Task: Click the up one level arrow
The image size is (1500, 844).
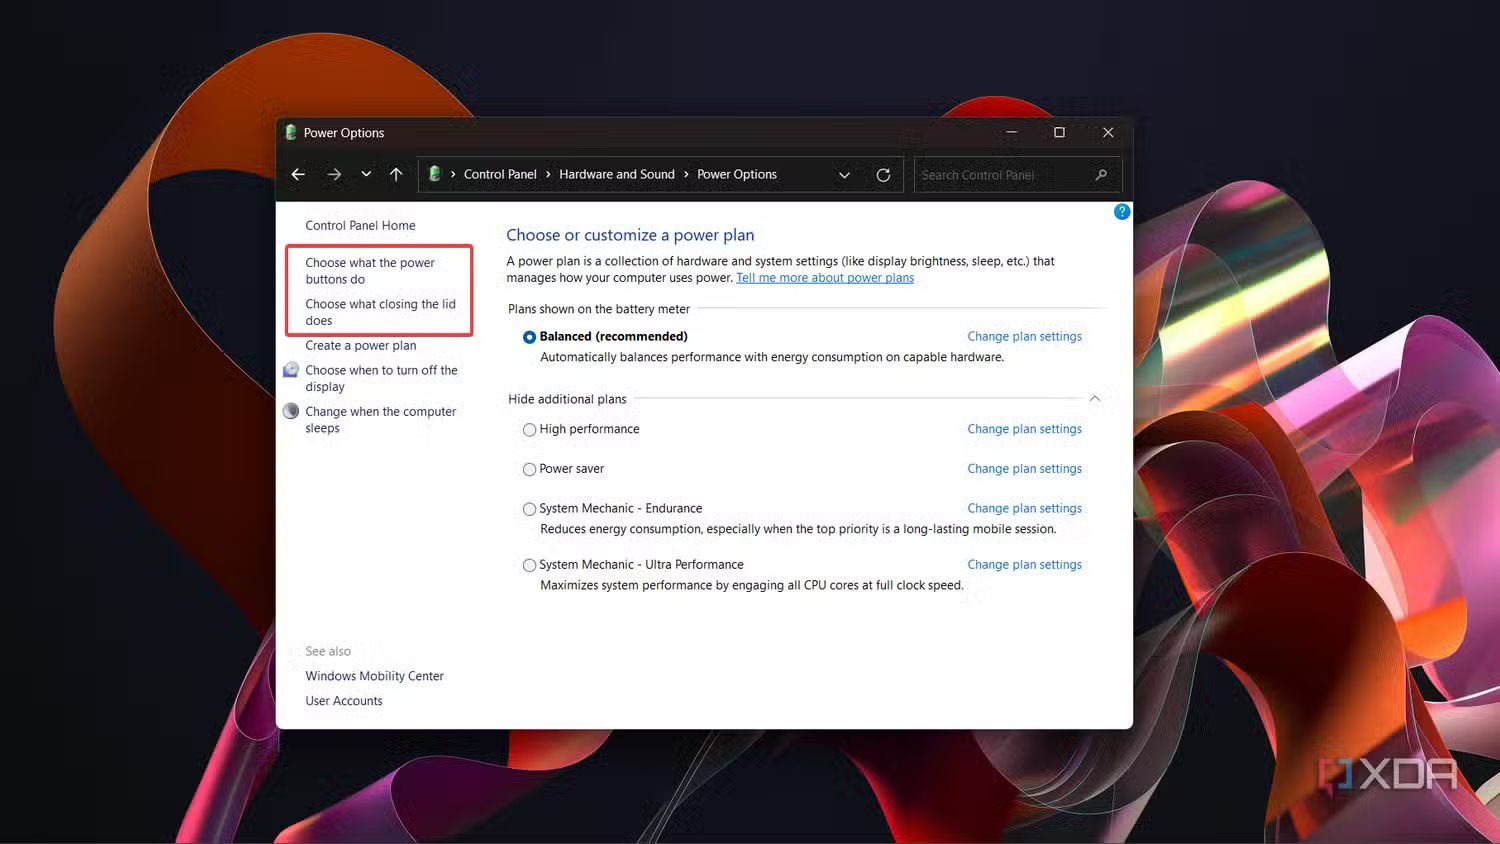Action: (x=396, y=174)
